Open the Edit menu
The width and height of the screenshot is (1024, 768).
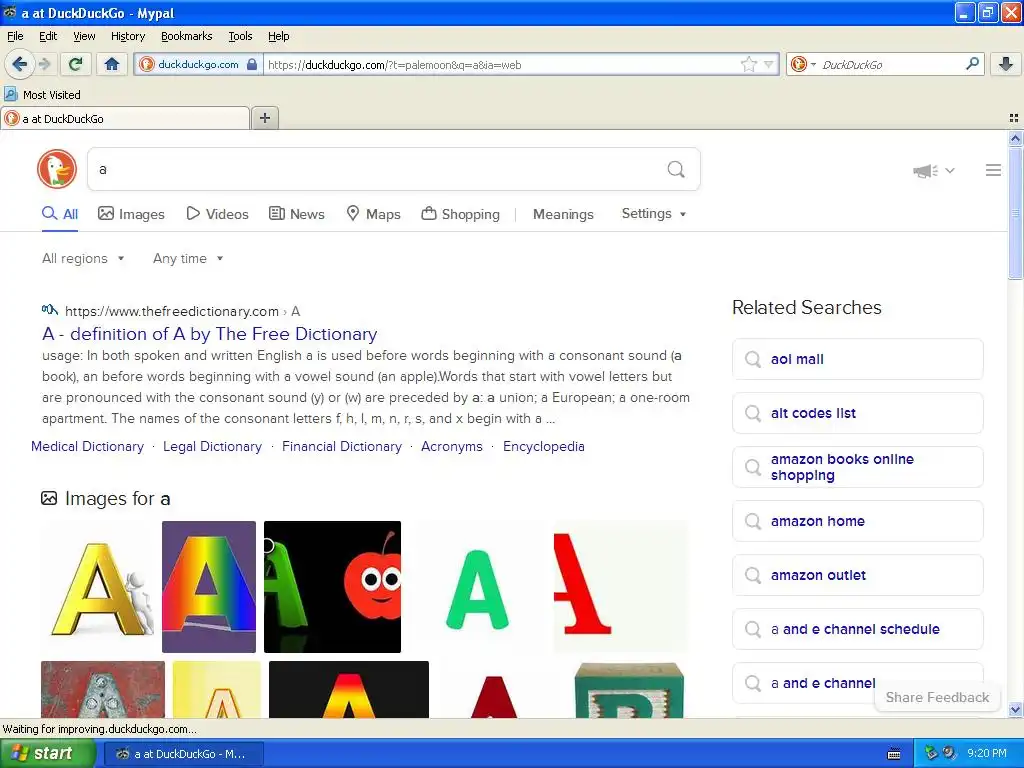point(48,36)
